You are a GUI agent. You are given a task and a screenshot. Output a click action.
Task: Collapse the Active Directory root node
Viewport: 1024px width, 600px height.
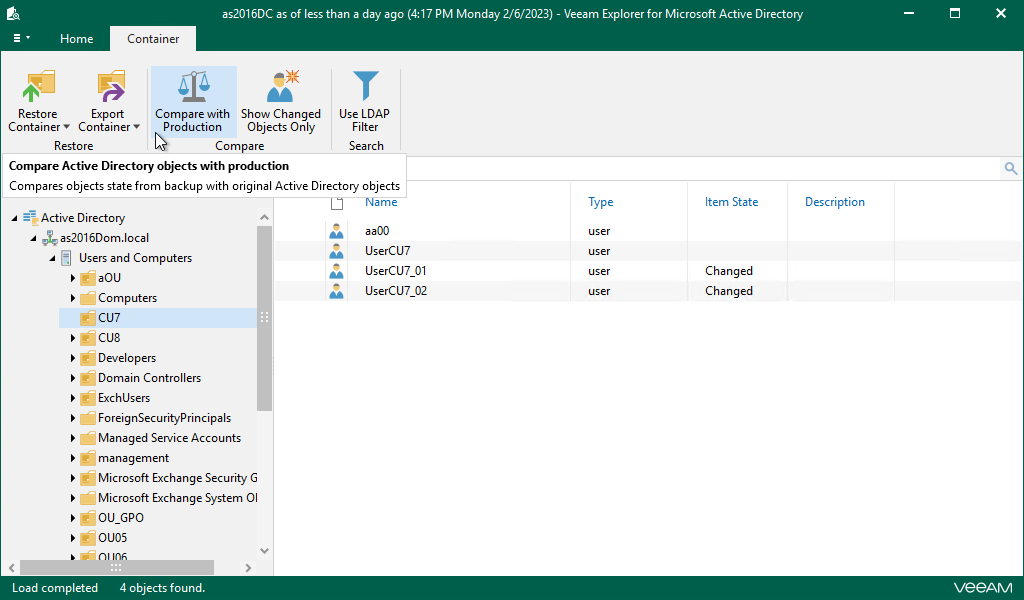click(14, 218)
